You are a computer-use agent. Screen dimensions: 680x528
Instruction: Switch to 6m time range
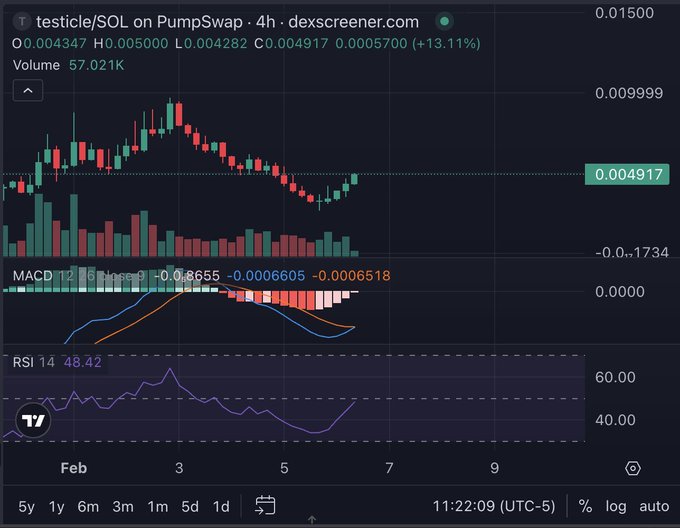click(x=88, y=506)
